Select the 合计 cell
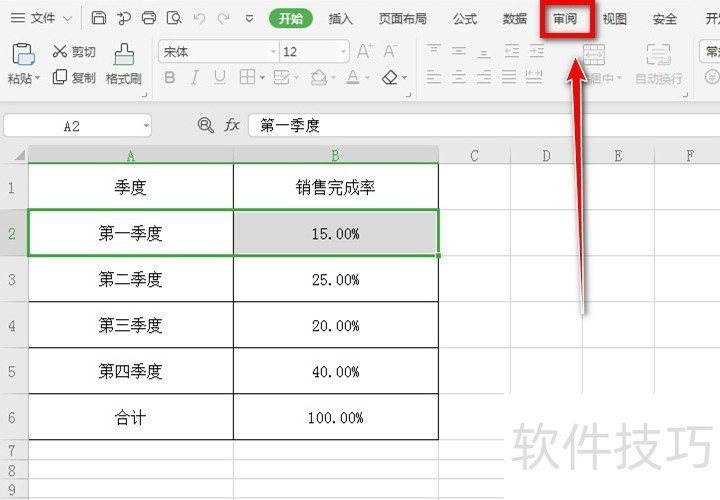Viewport: 720px width, 500px height. point(130,417)
